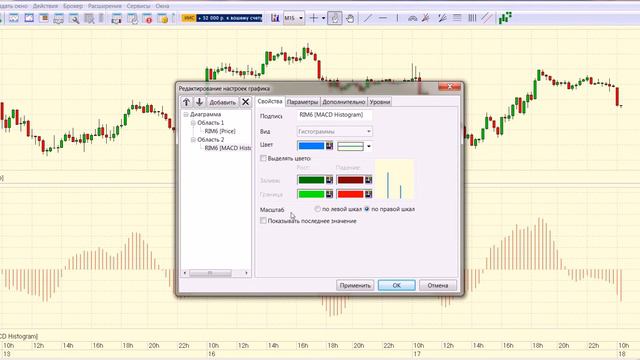Screen dimensions: 640x360
Task: Delete selected item with the X icon beside Добавить
Action: tap(245, 102)
